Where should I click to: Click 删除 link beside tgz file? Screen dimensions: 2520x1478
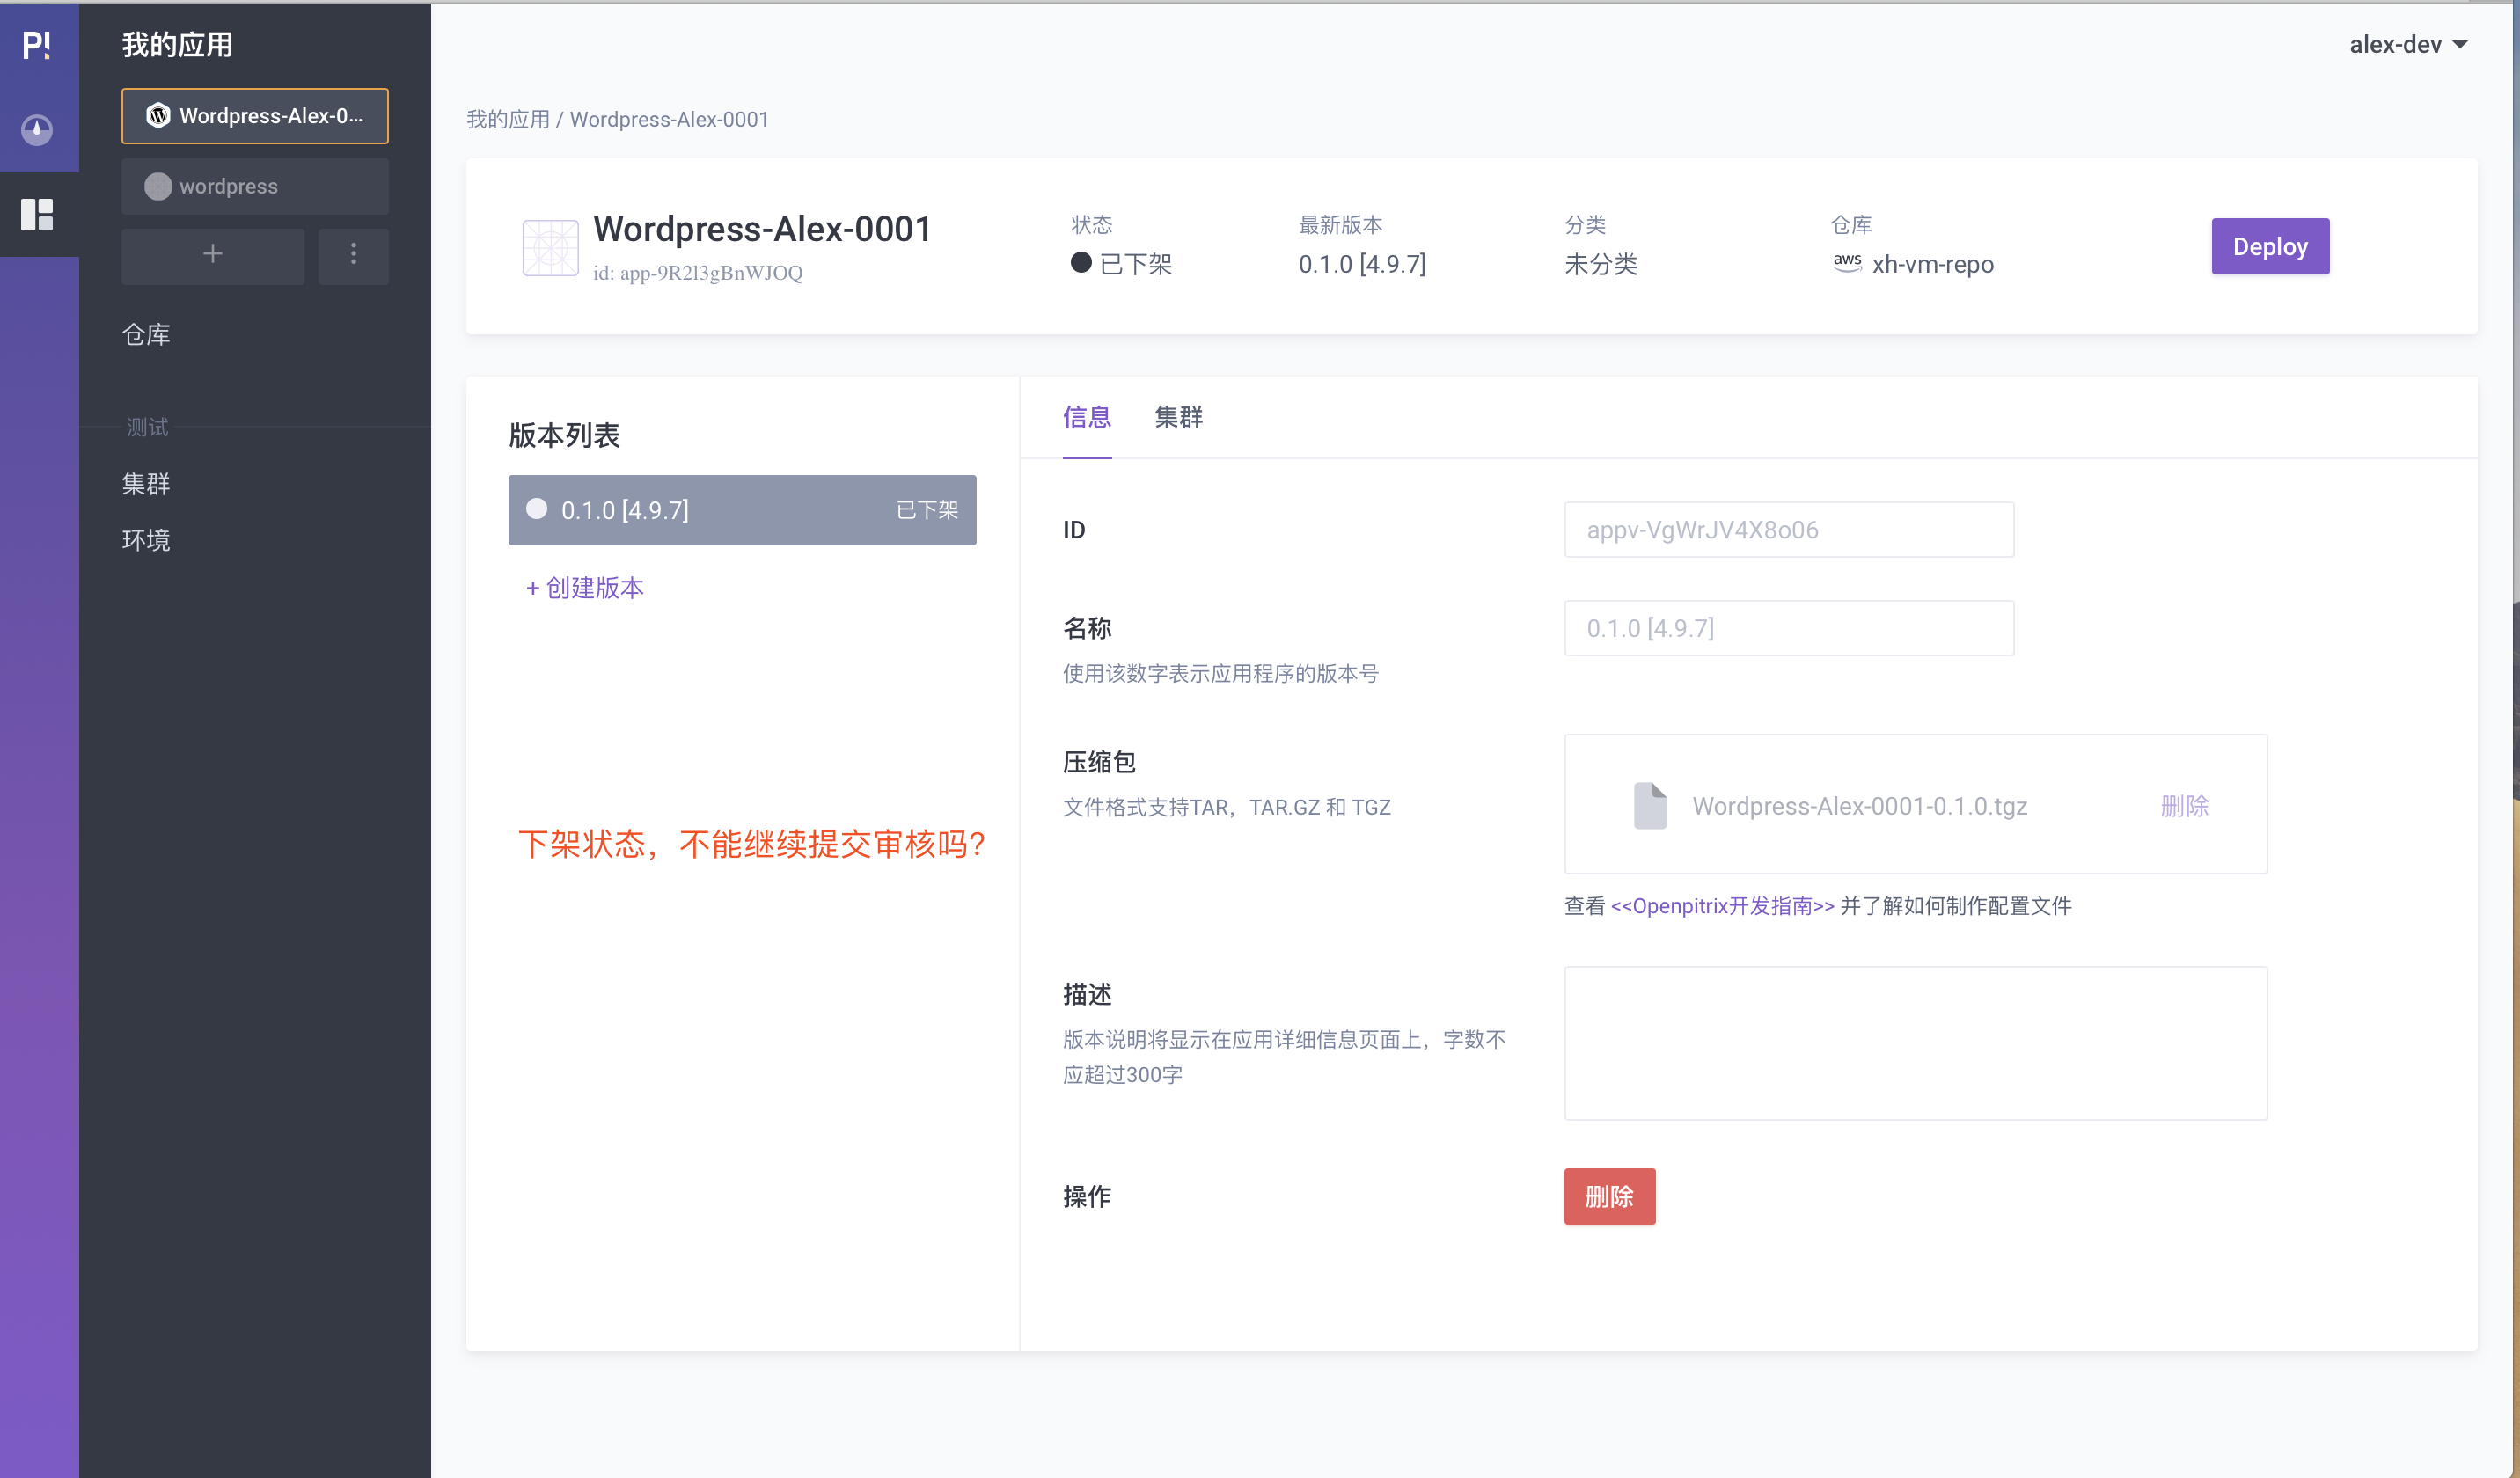[x=2184, y=806]
